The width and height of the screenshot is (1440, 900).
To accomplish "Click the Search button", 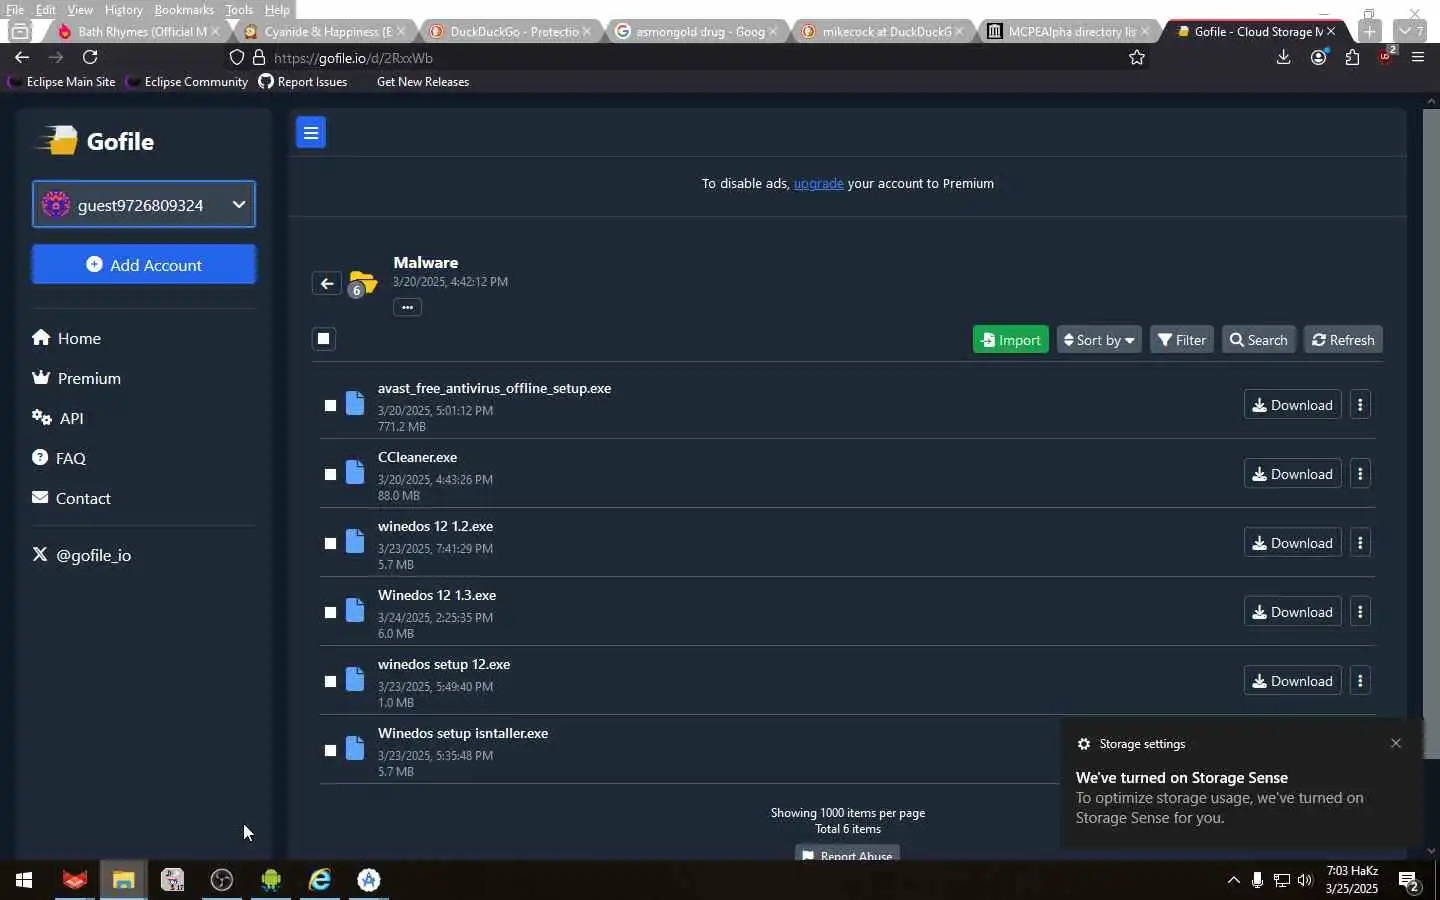I will (x=1259, y=340).
